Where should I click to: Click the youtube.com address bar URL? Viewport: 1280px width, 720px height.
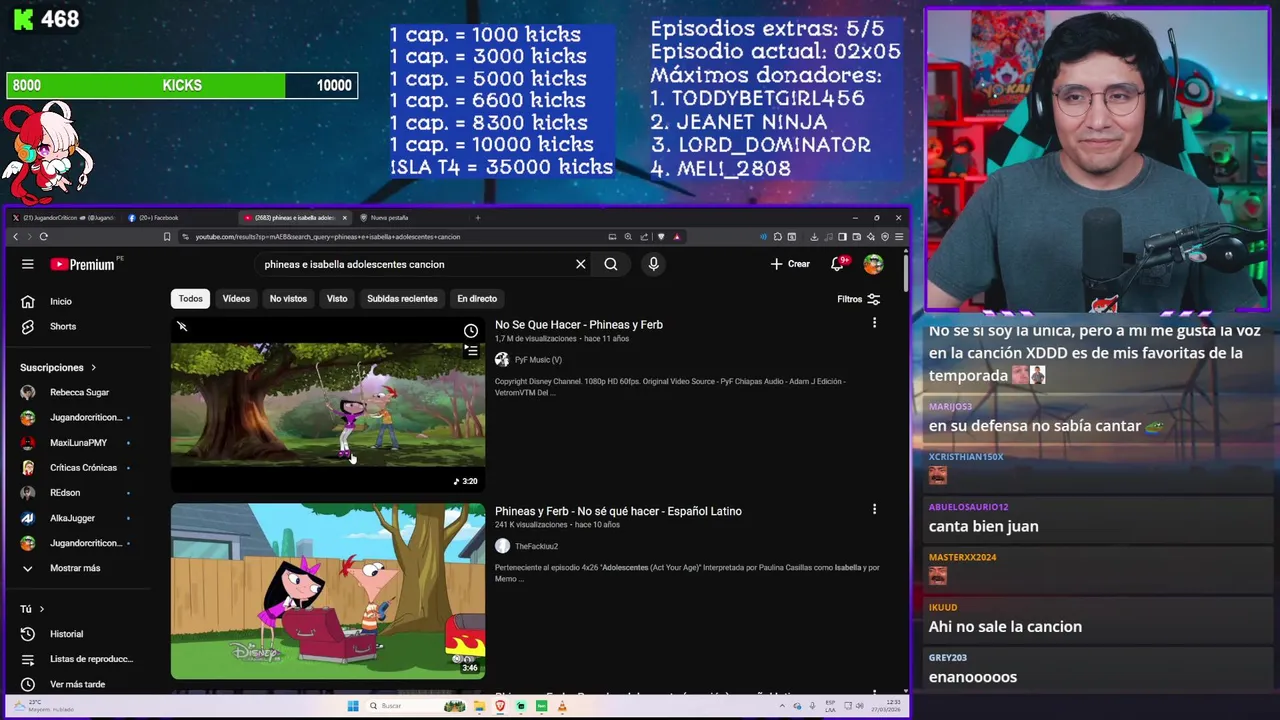click(328, 237)
